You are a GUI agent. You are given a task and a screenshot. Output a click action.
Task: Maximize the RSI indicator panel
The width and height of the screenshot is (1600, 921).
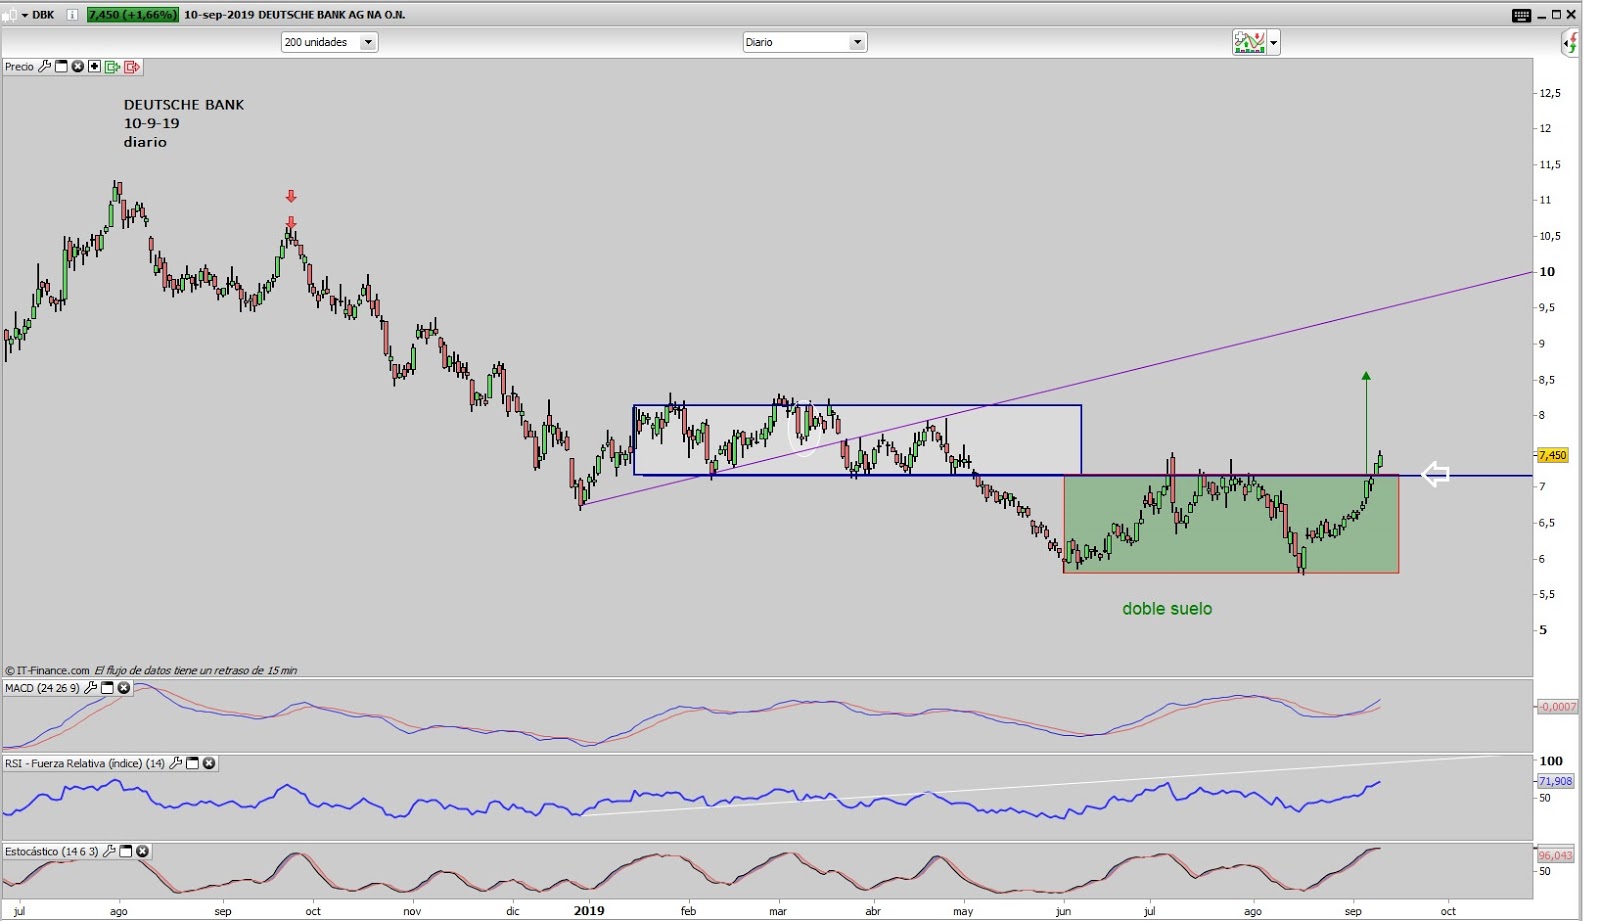click(193, 763)
